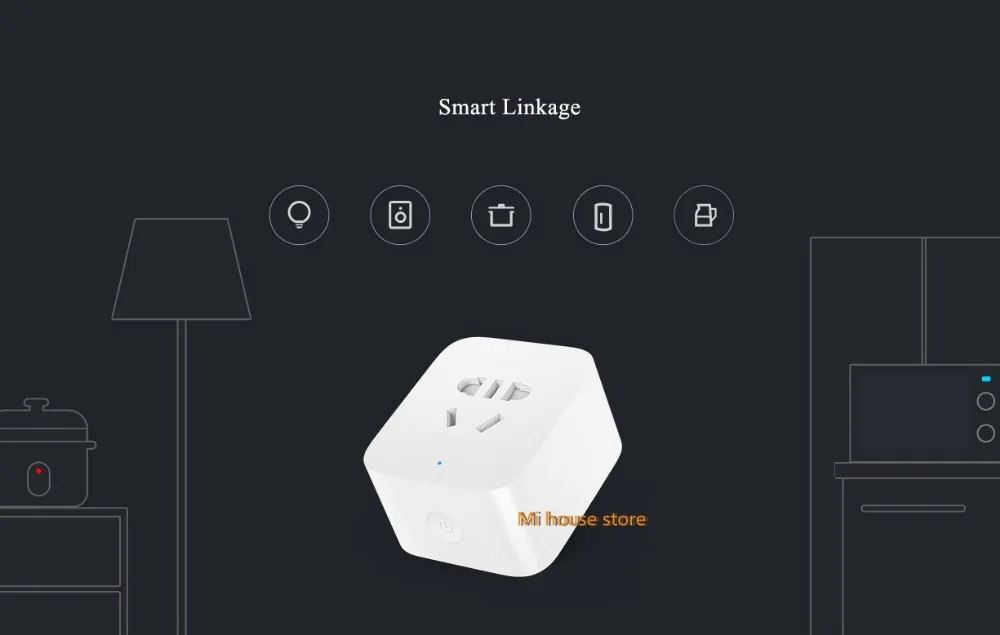
Task: Click the light bulb icon
Action: click(299, 215)
